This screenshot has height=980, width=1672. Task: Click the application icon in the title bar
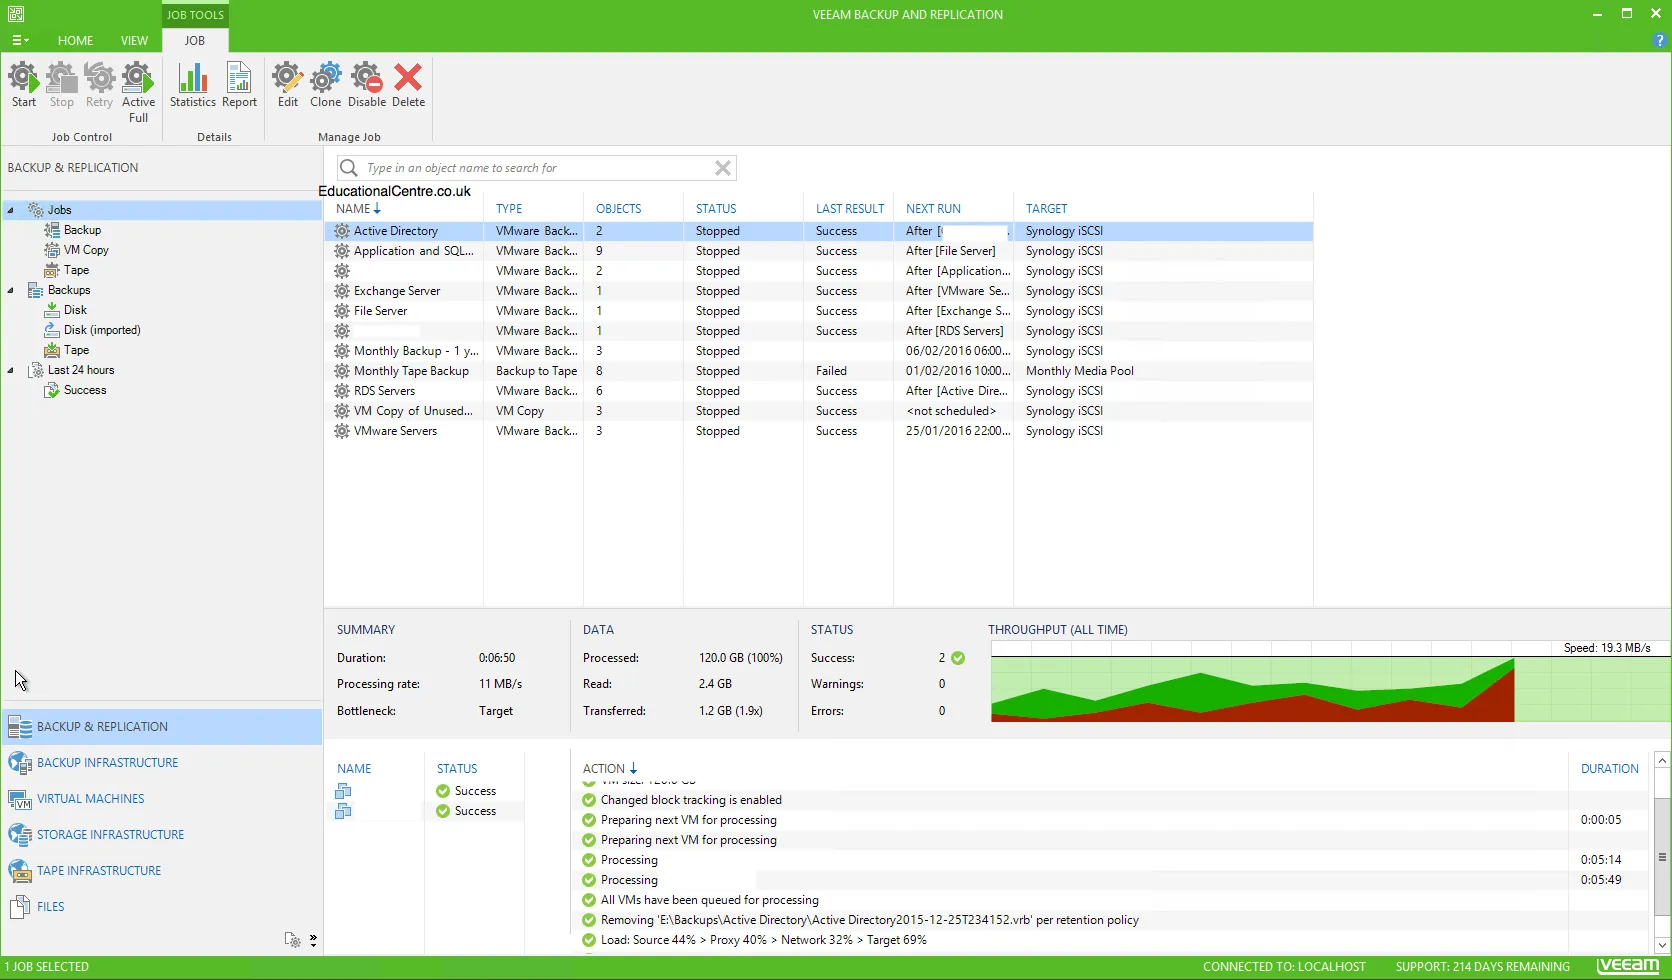(16, 14)
